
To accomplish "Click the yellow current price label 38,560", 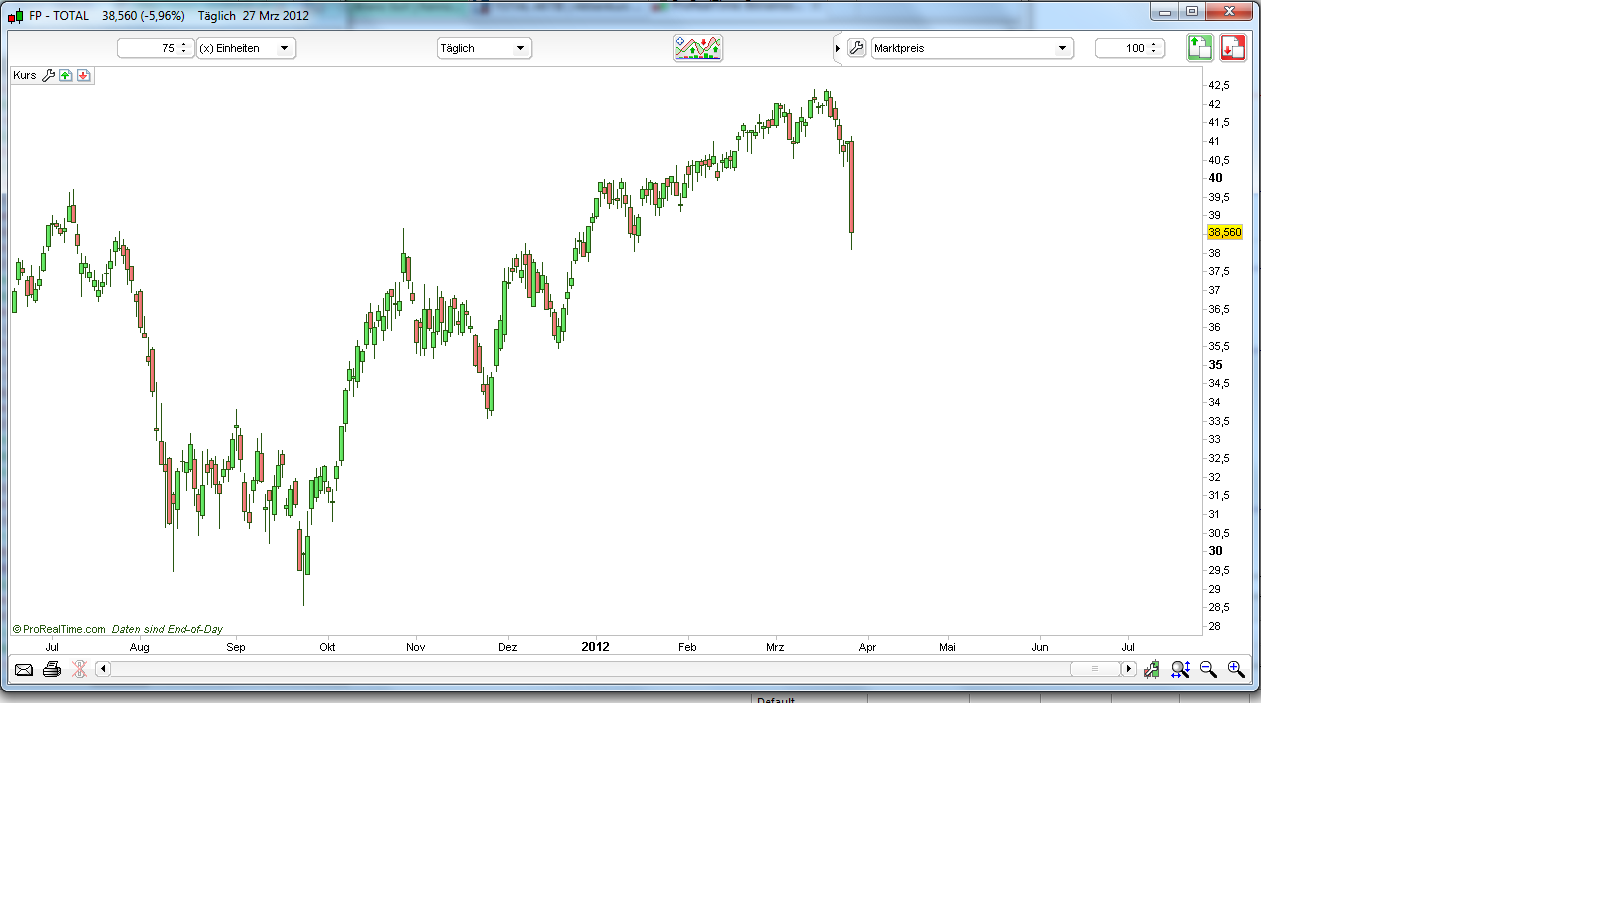I will [x=1224, y=232].
